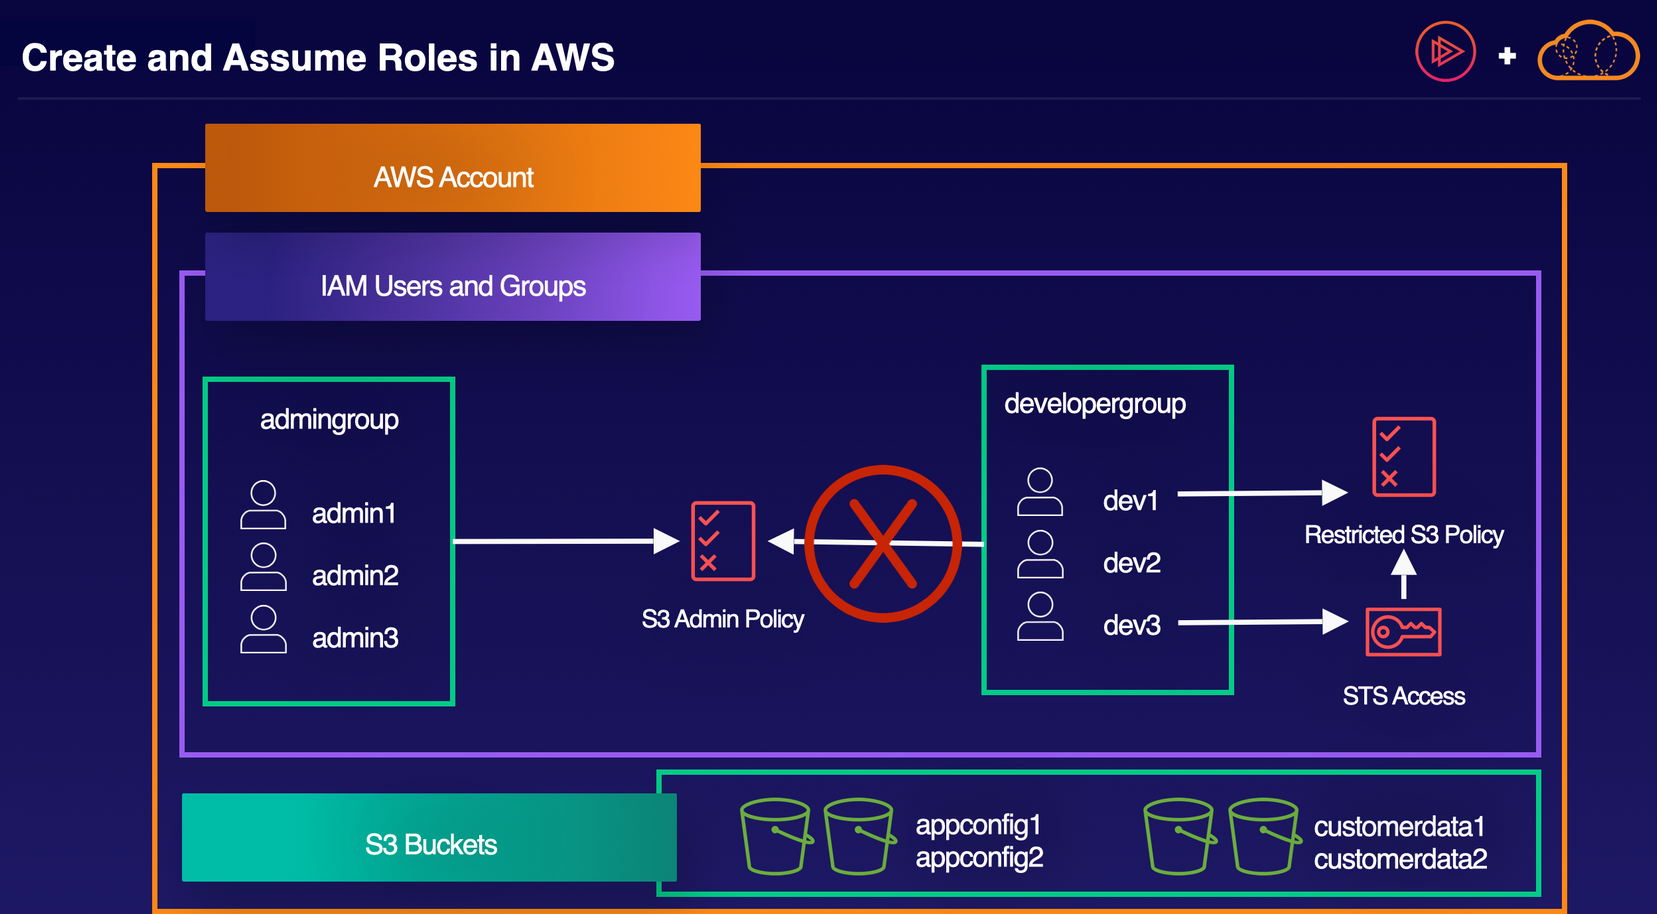Click the Restricted S3 Policy document icon
Image resolution: width=1657 pixels, height=914 pixels.
point(1402,456)
